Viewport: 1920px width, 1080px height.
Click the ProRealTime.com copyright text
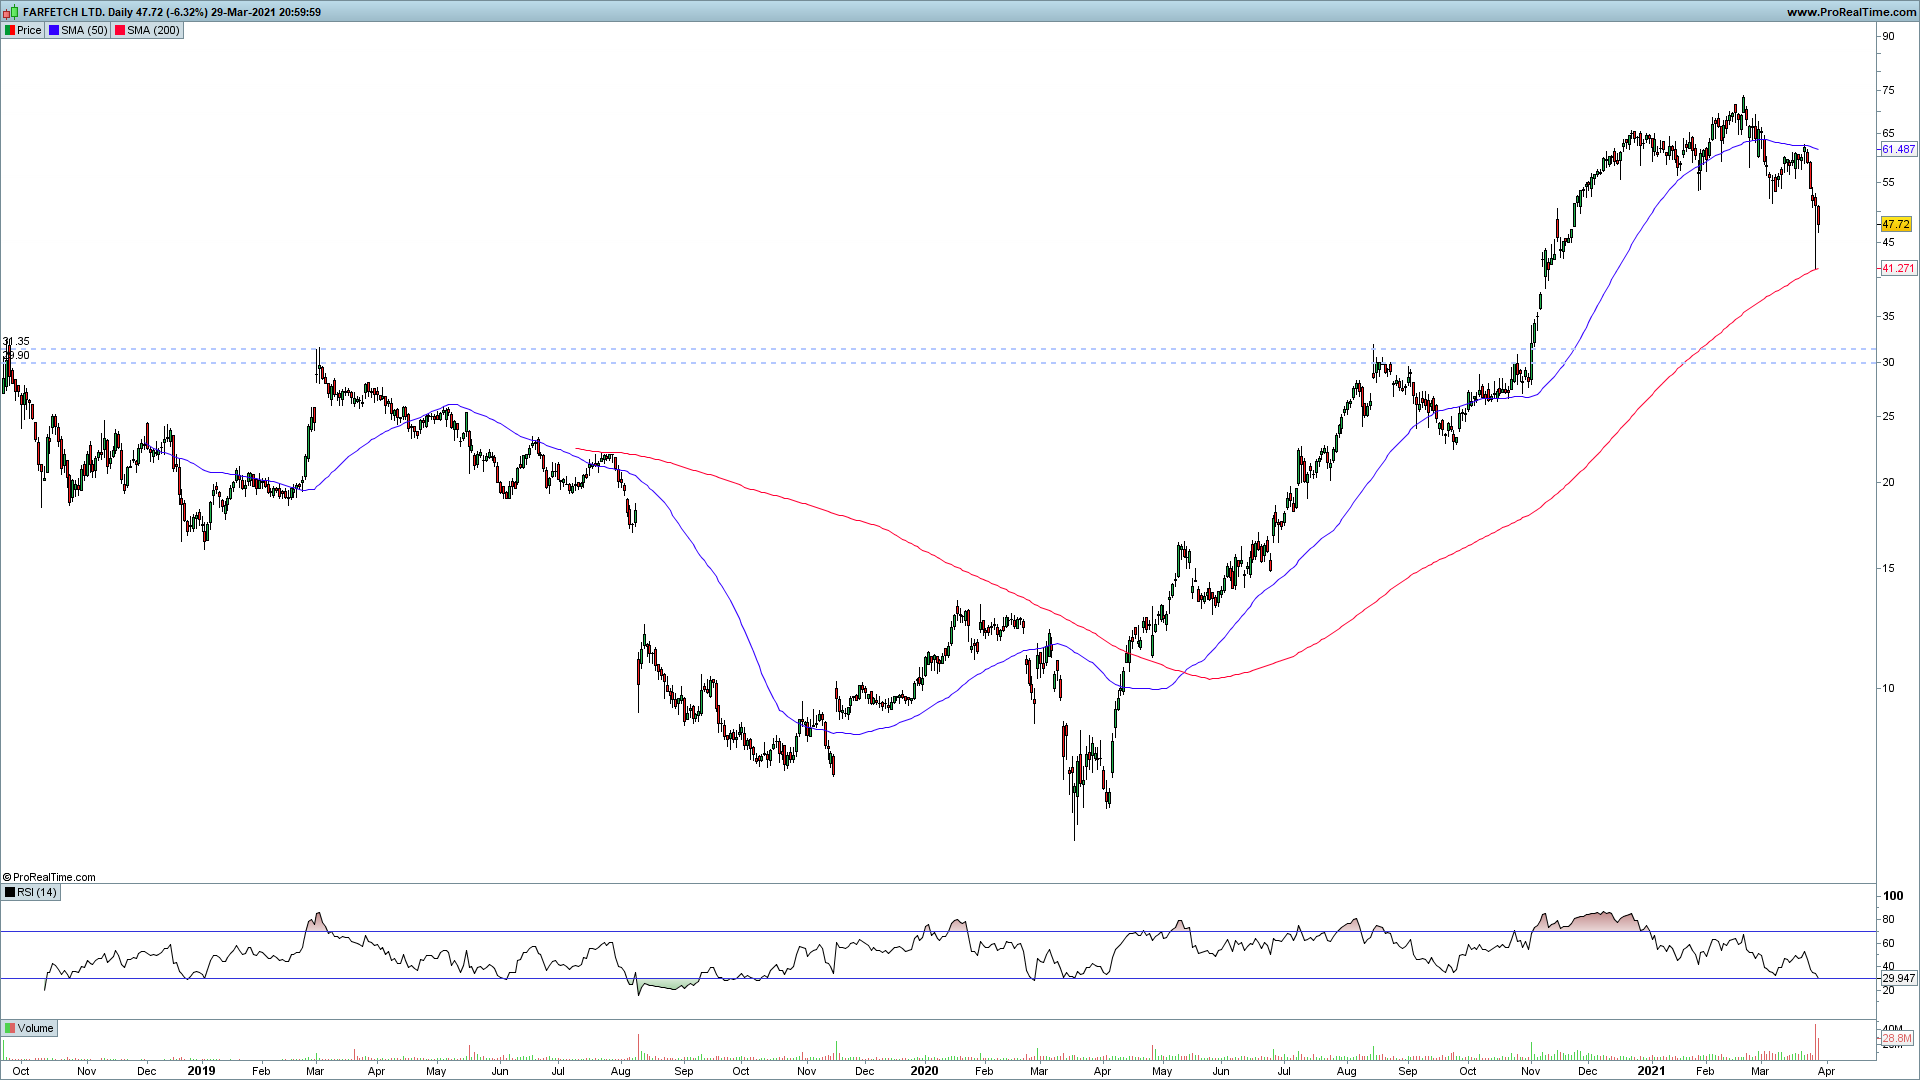(50, 877)
